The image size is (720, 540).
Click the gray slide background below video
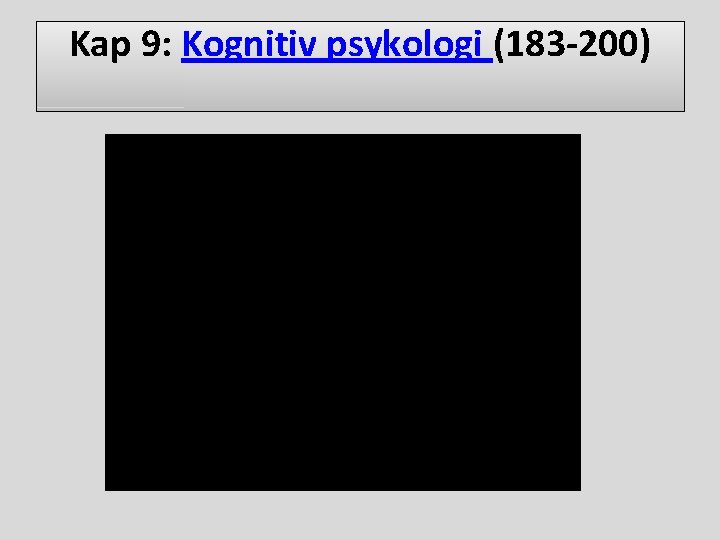343,514
